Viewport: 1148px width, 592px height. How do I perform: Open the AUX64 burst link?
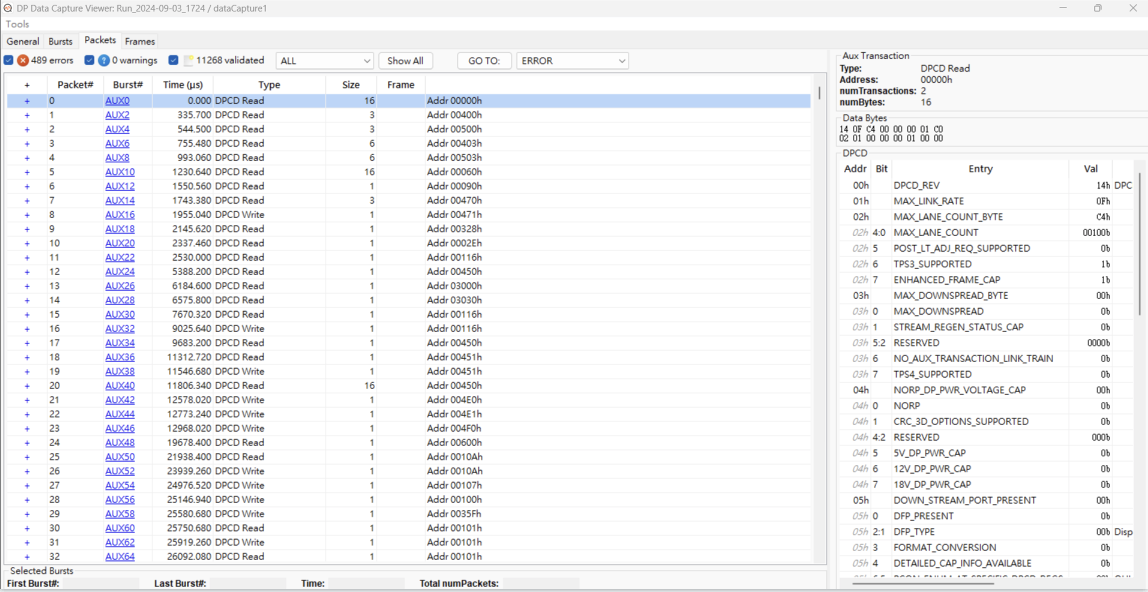119,557
